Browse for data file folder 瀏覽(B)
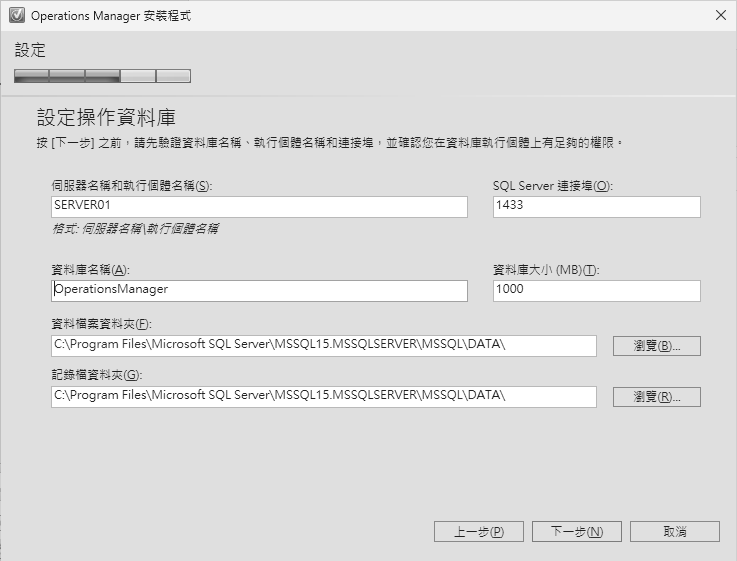The height and width of the screenshot is (561, 737). pyautogui.click(x=657, y=346)
